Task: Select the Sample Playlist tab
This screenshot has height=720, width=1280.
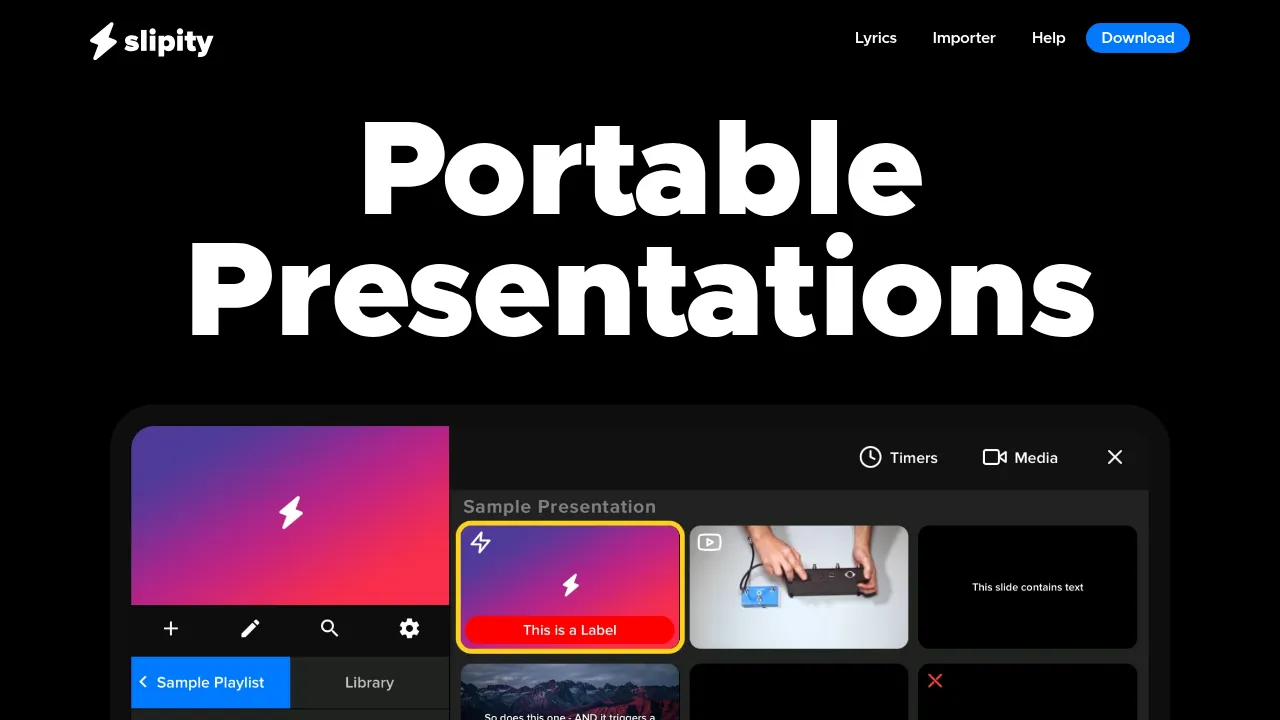Action: coord(210,682)
